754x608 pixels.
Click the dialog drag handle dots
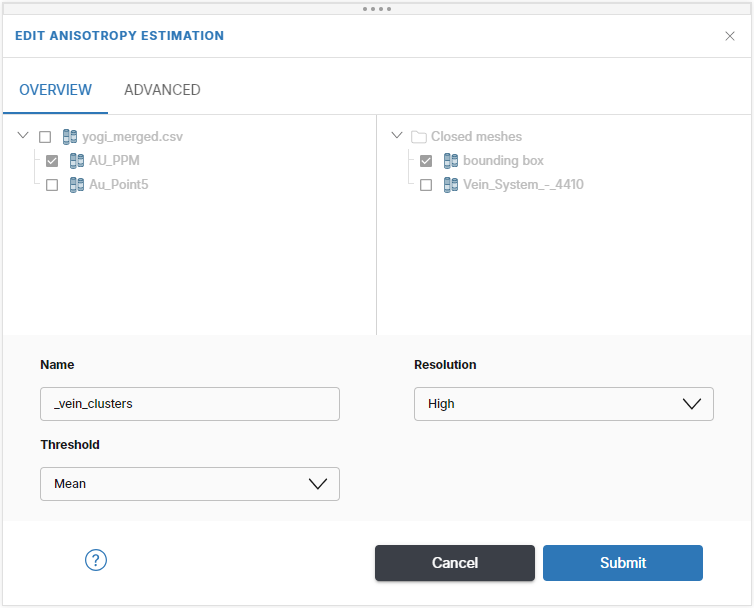point(377,9)
